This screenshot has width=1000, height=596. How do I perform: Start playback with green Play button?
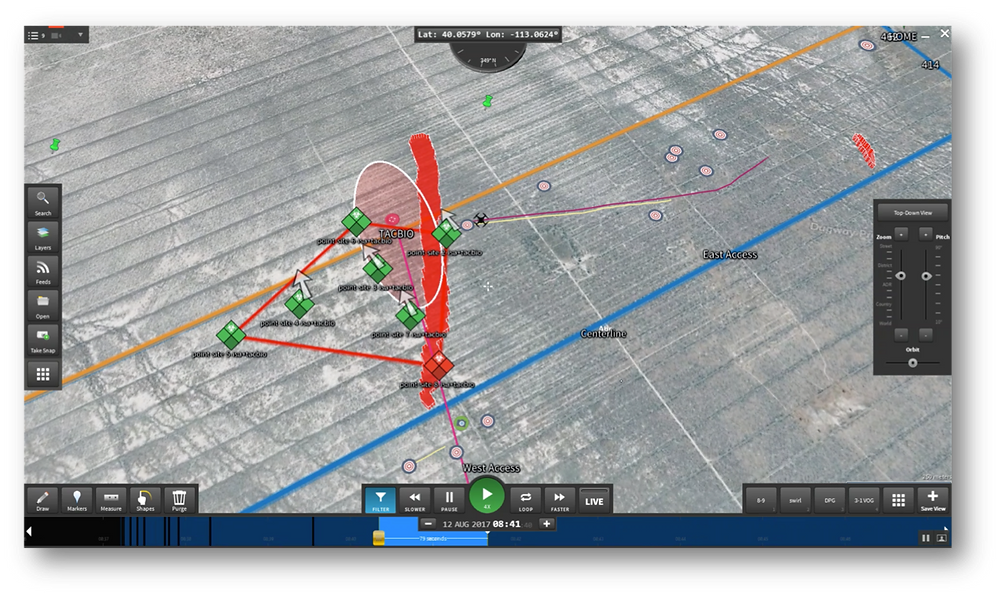pos(487,495)
